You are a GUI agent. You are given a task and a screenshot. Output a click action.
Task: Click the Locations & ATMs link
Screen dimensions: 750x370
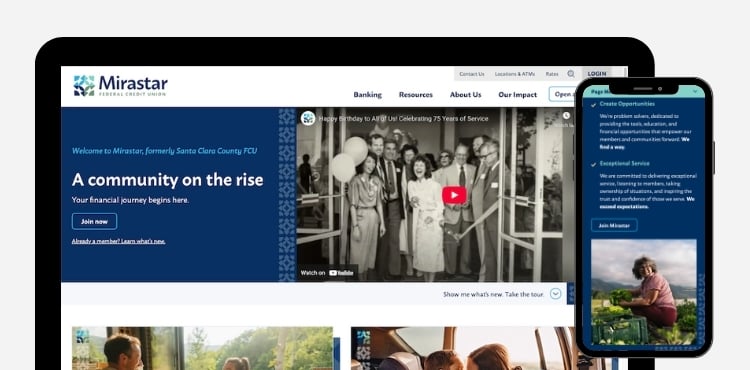515,74
